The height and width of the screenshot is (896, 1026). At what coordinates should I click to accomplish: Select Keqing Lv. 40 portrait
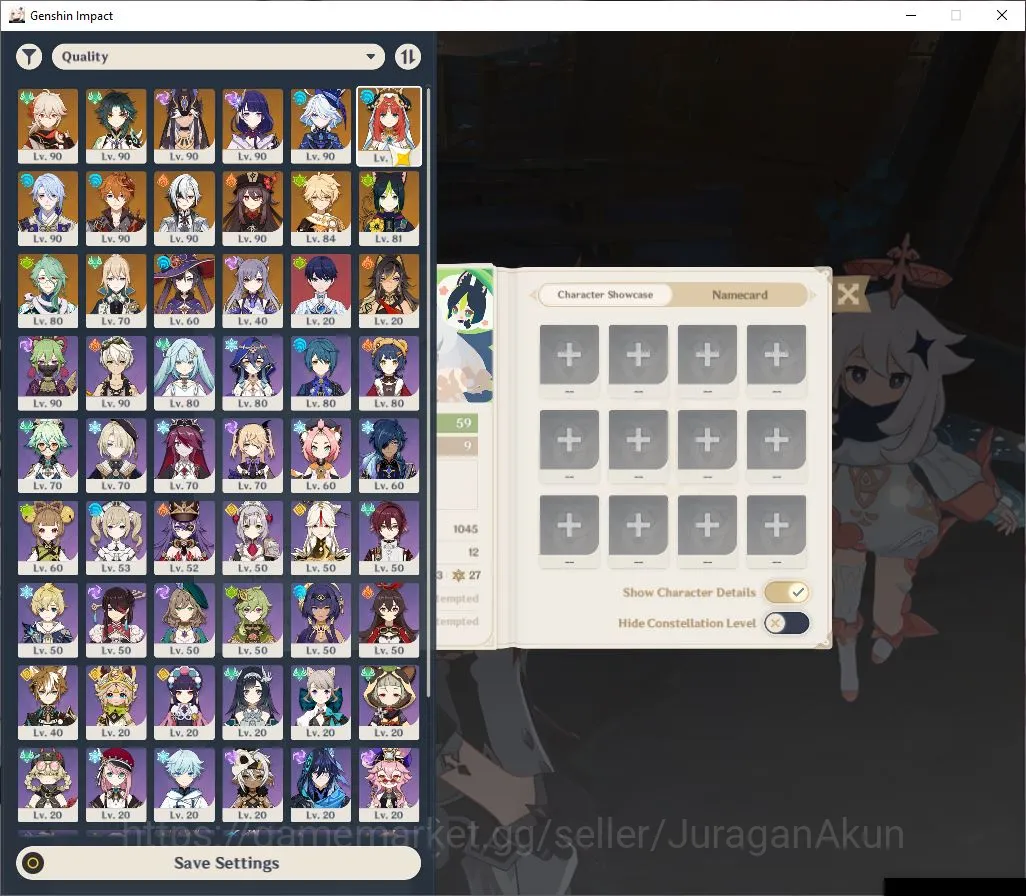tap(253, 291)
